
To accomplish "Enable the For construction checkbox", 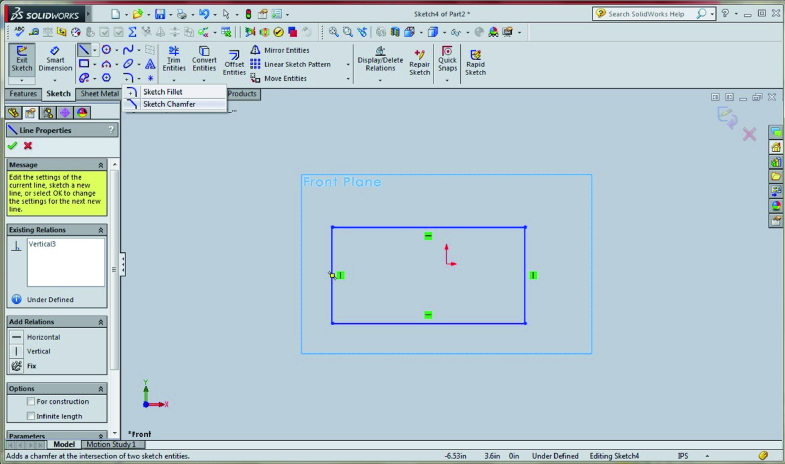I will click(x=31, y=401).
